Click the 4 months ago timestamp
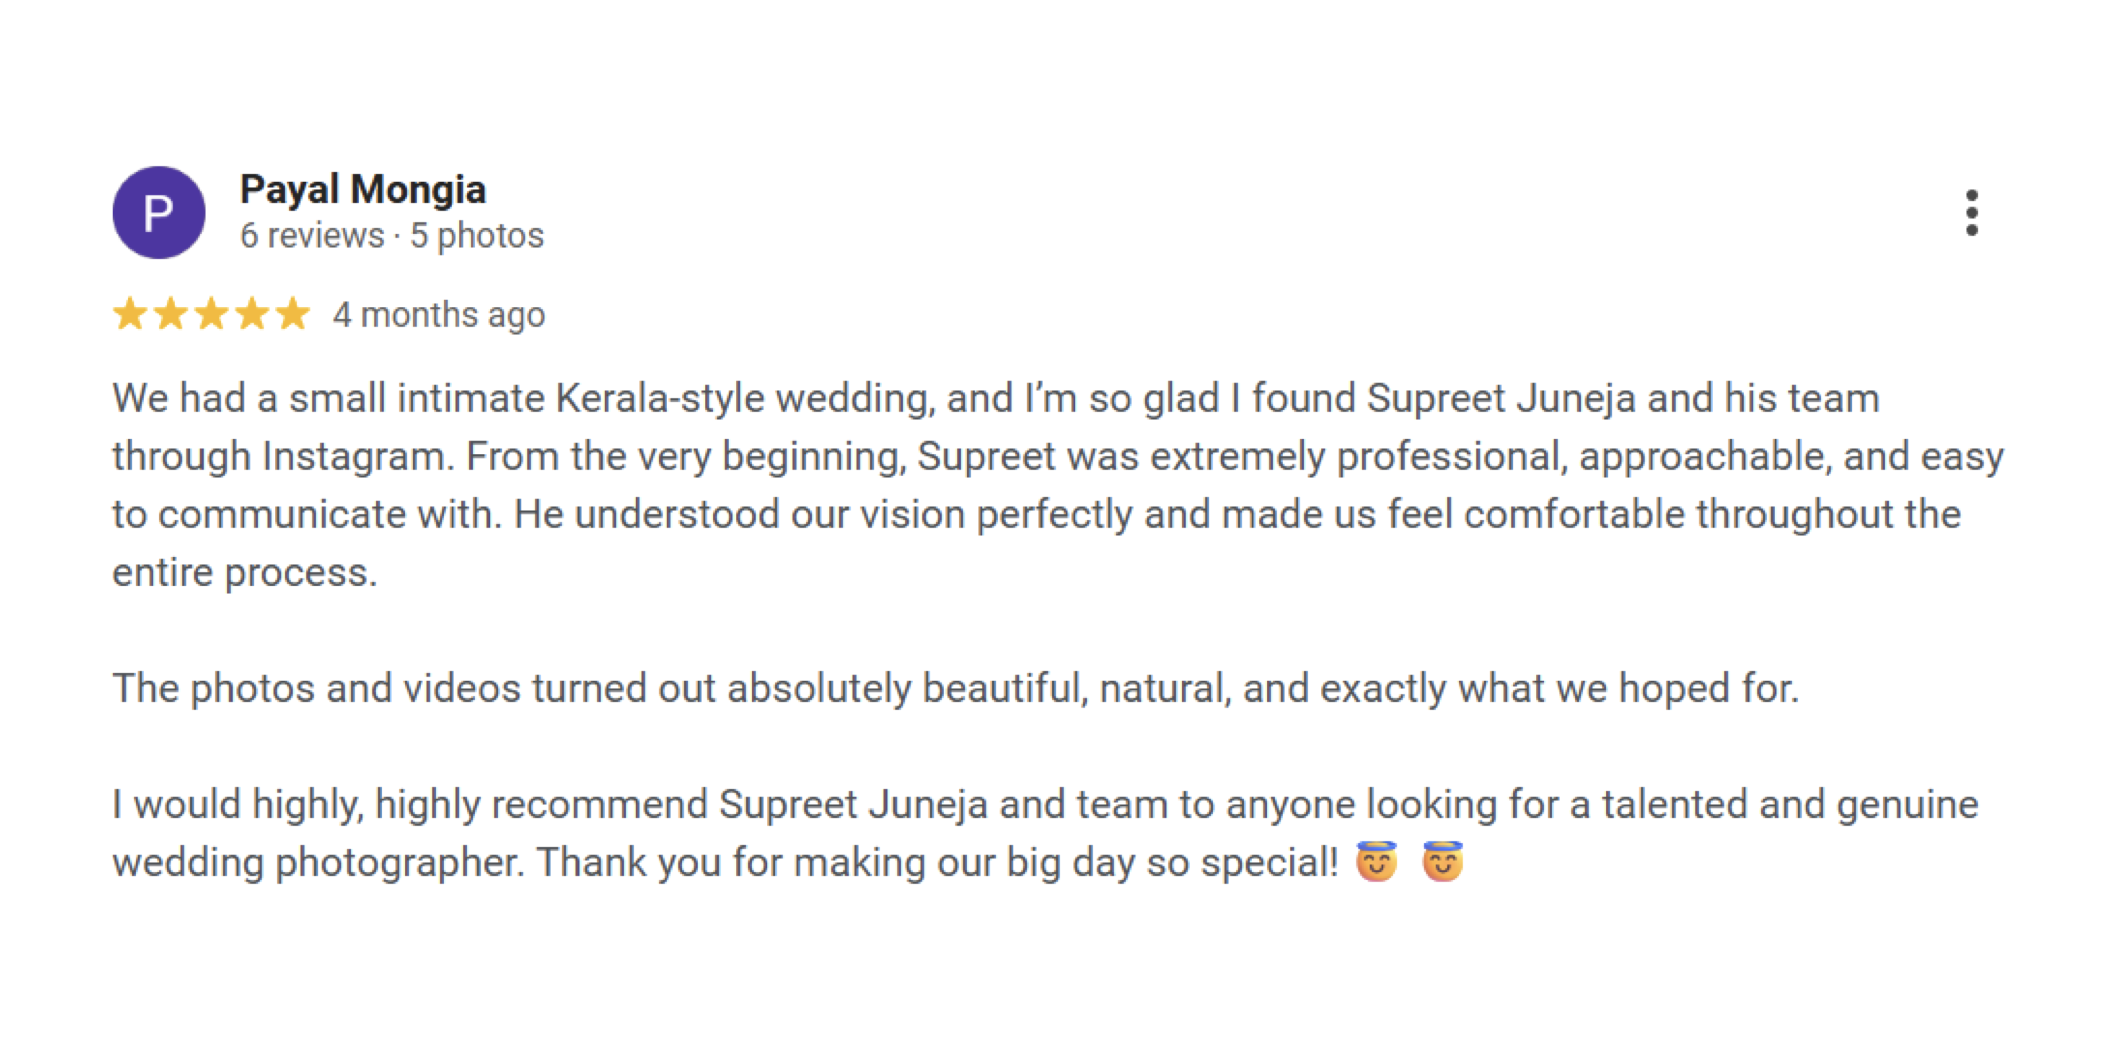Viewport: 2124px width, 1054px height. pos(439,315)
